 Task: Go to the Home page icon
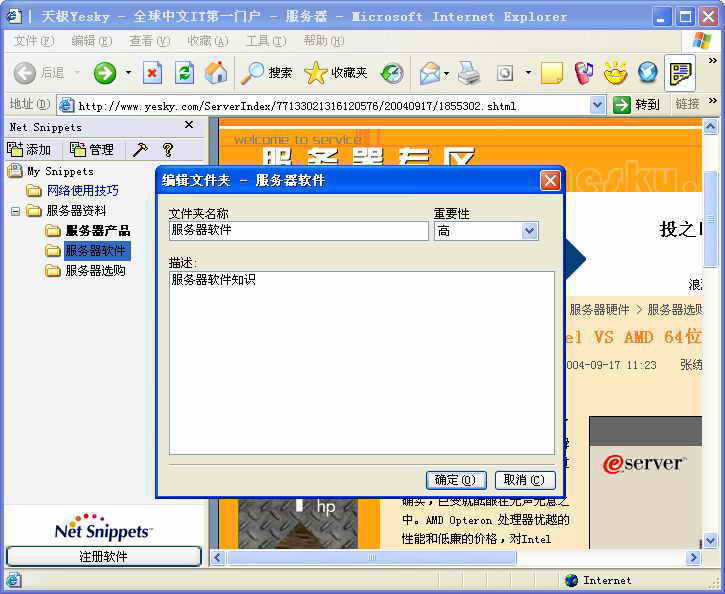(215, 73)
